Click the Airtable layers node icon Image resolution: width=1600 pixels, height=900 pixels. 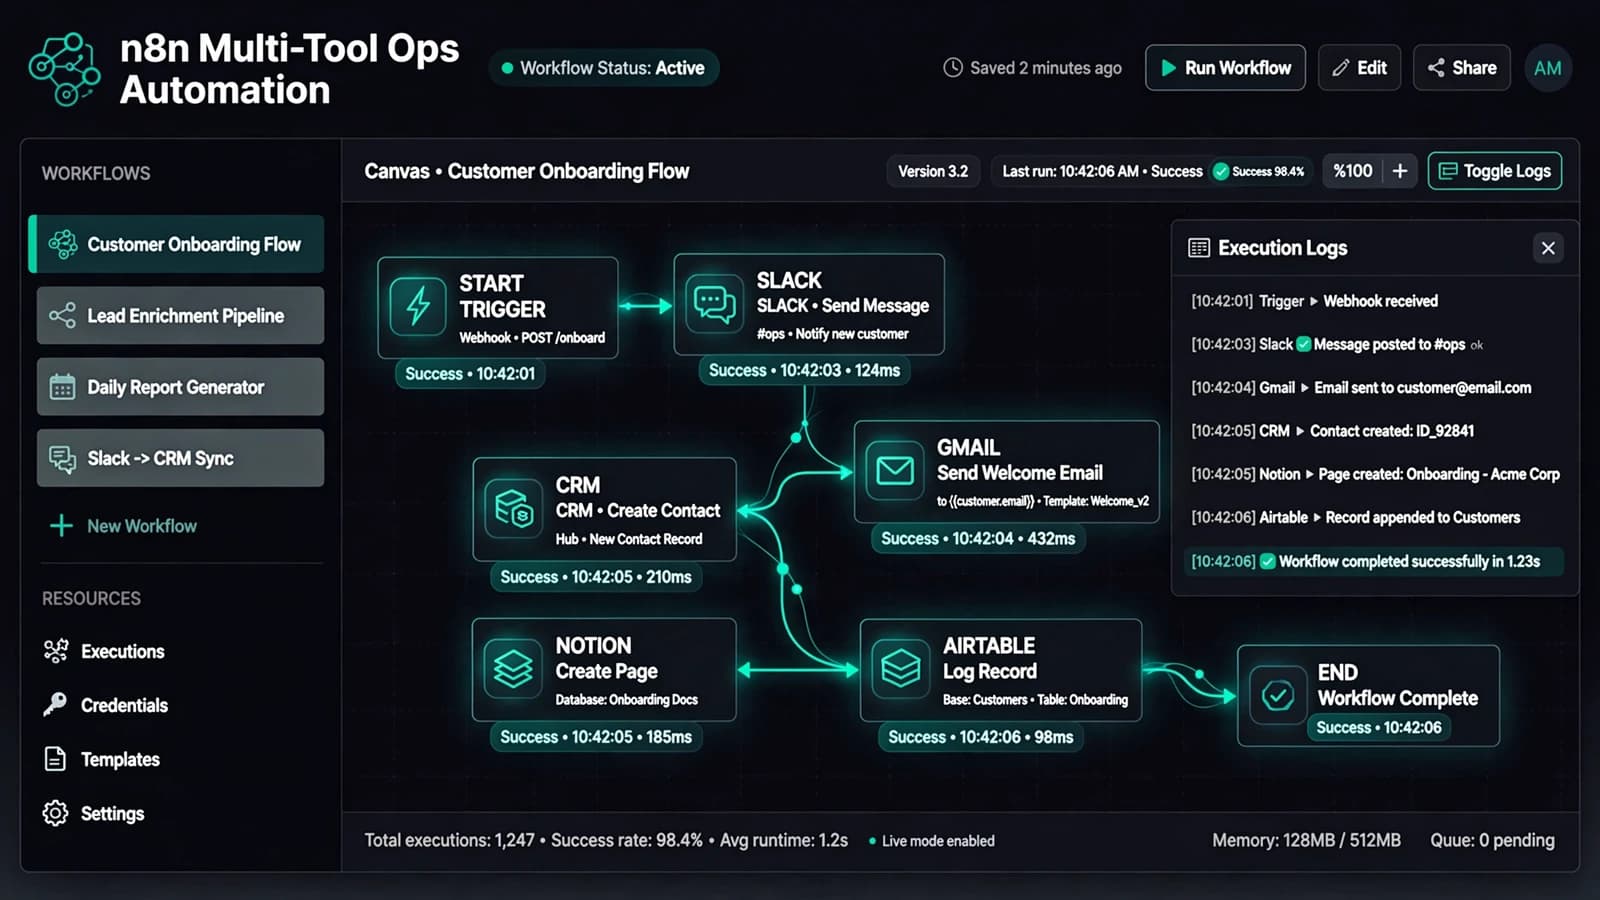point(901,668)
